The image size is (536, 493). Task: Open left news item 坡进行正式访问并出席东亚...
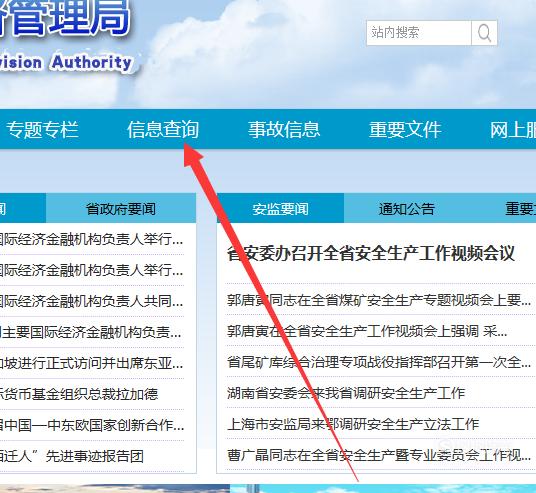pos(91,363)
